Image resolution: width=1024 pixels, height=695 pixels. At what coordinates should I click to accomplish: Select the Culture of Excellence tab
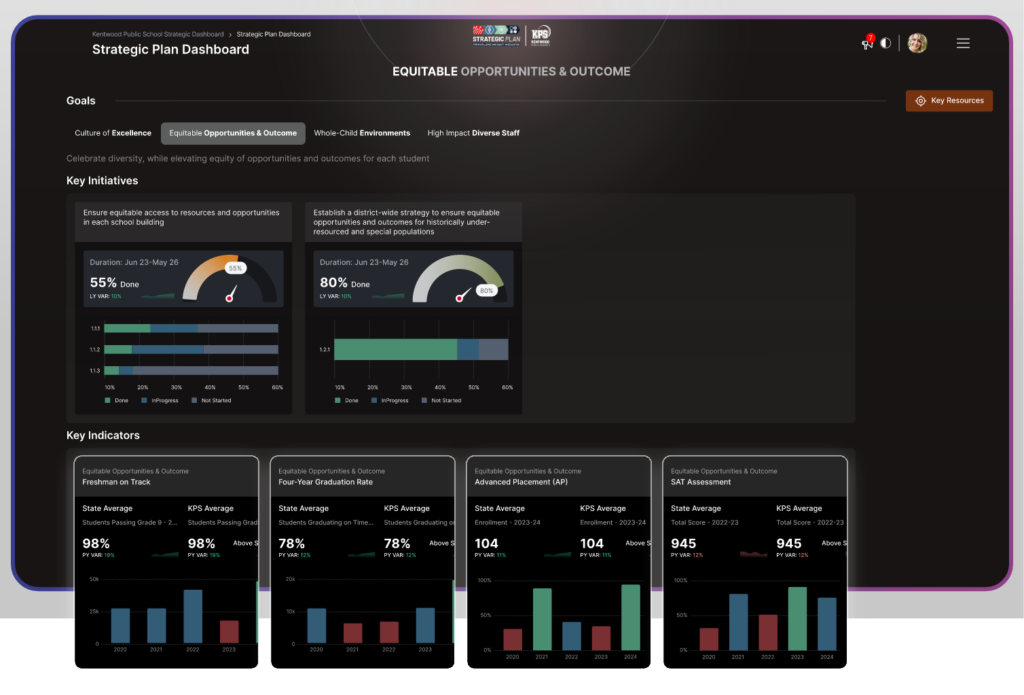coord(113,133)
